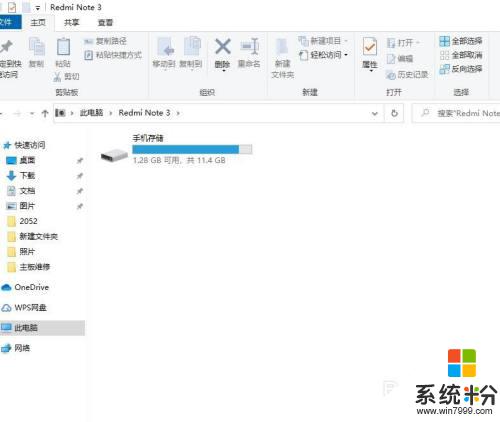Select the phone storage drive icon
This screenshot has height=422, width=500.
tap(114, 155)
